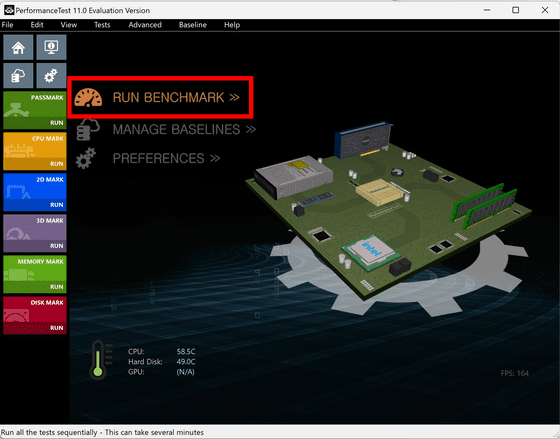The width and height of the screenshot is (560, 439).
Task: Run the PassMark rating tile
Action: coord(35,110)
